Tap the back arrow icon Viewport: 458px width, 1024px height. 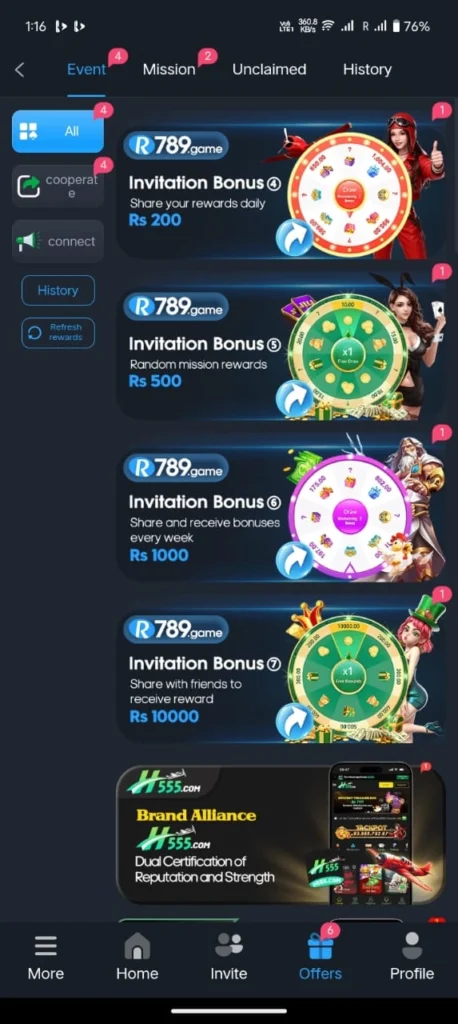pos(20,69)
